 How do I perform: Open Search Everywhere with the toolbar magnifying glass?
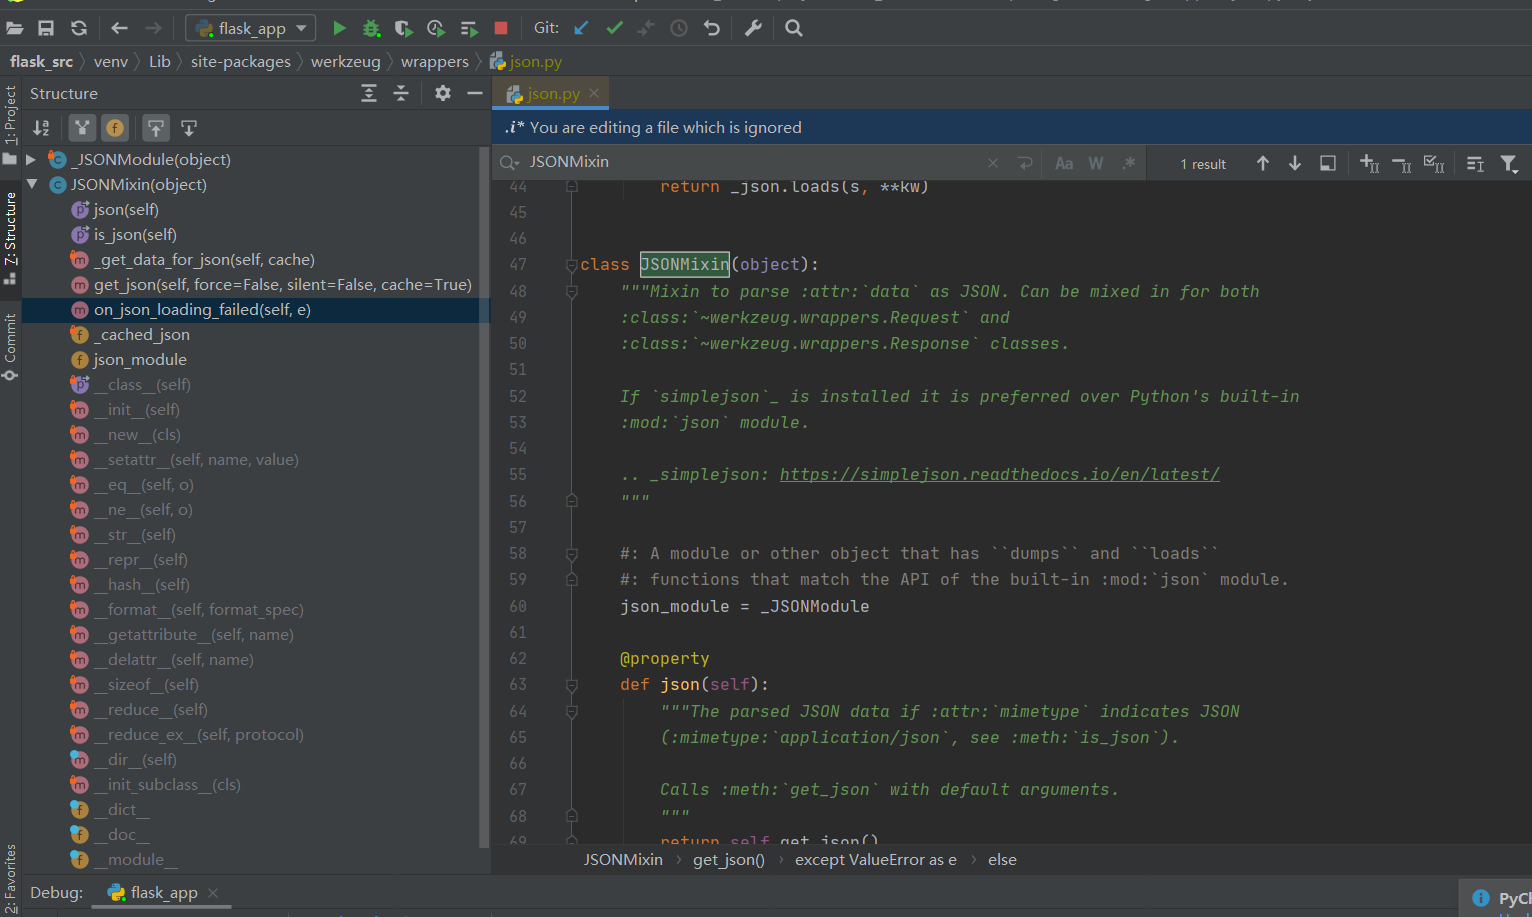pyautogui.click(x=794, y=28)
